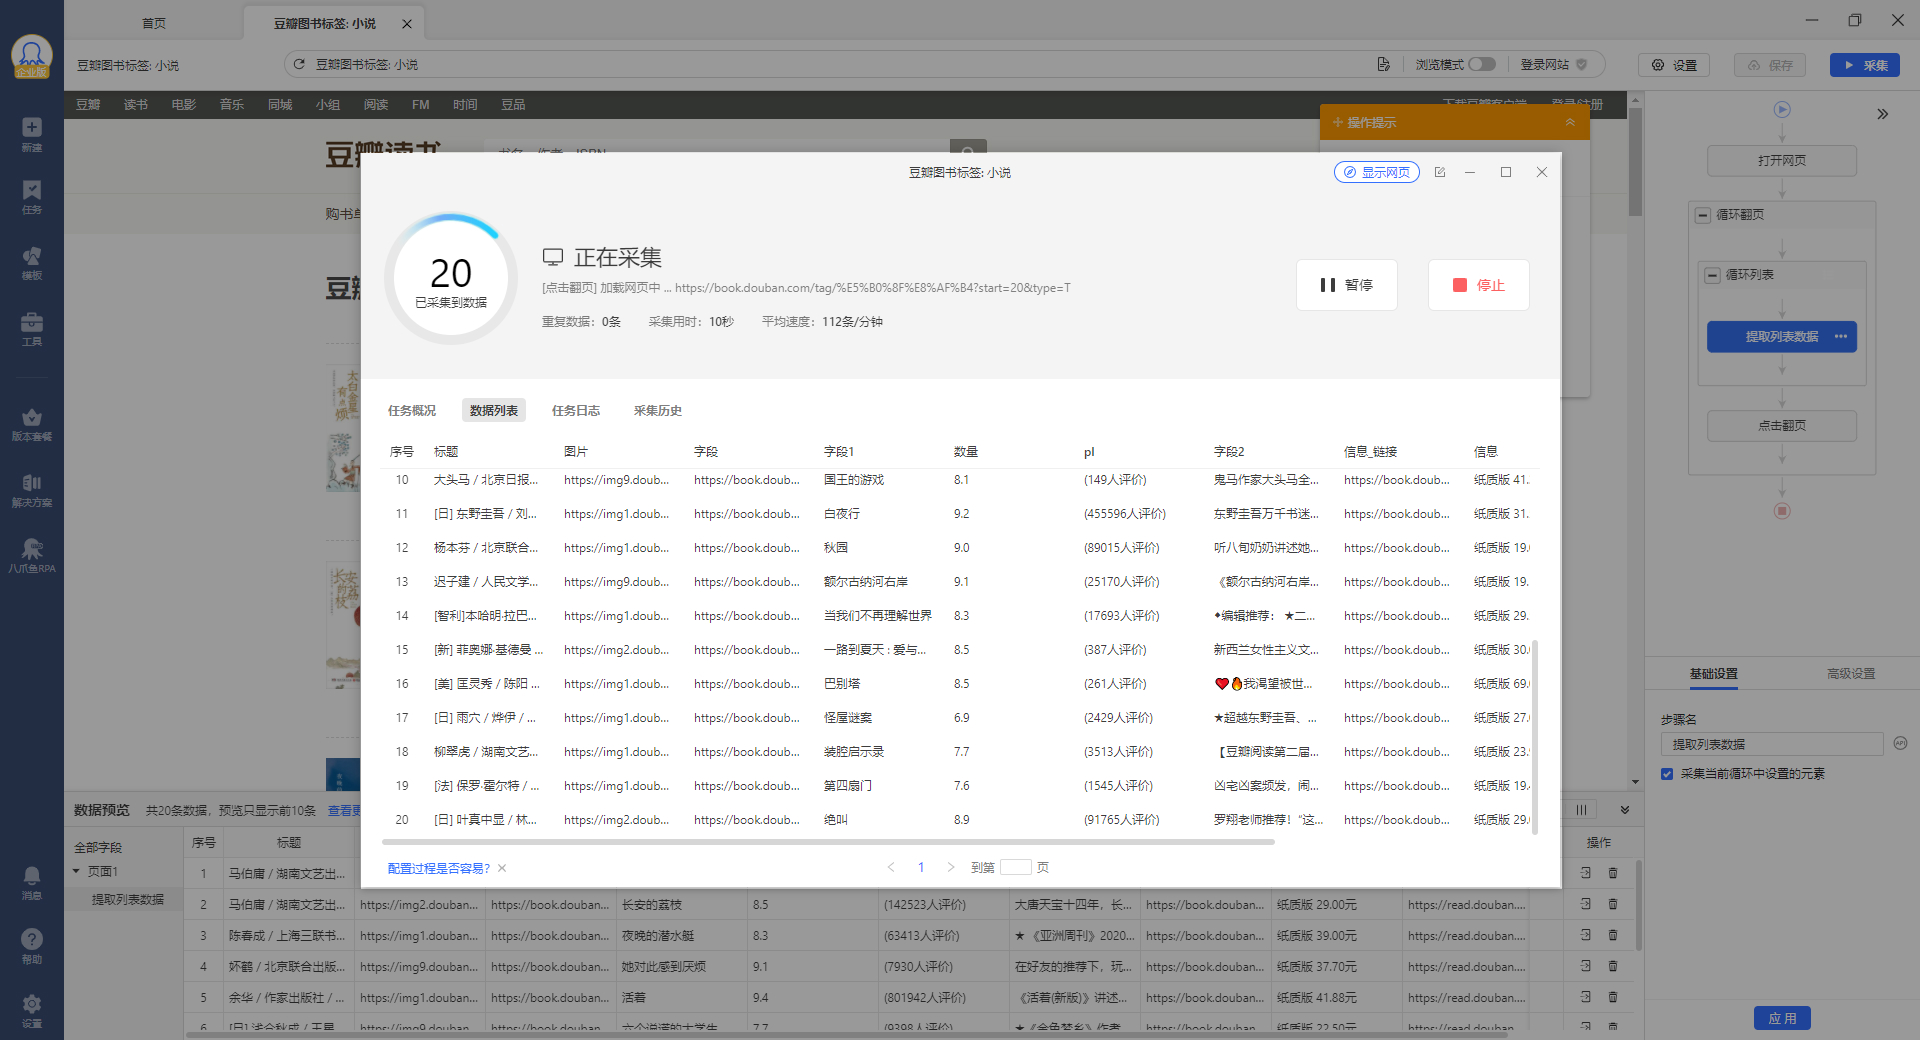
Task: Click the 读书 item in Douban nav bar
Action: (x=136, y=105)
